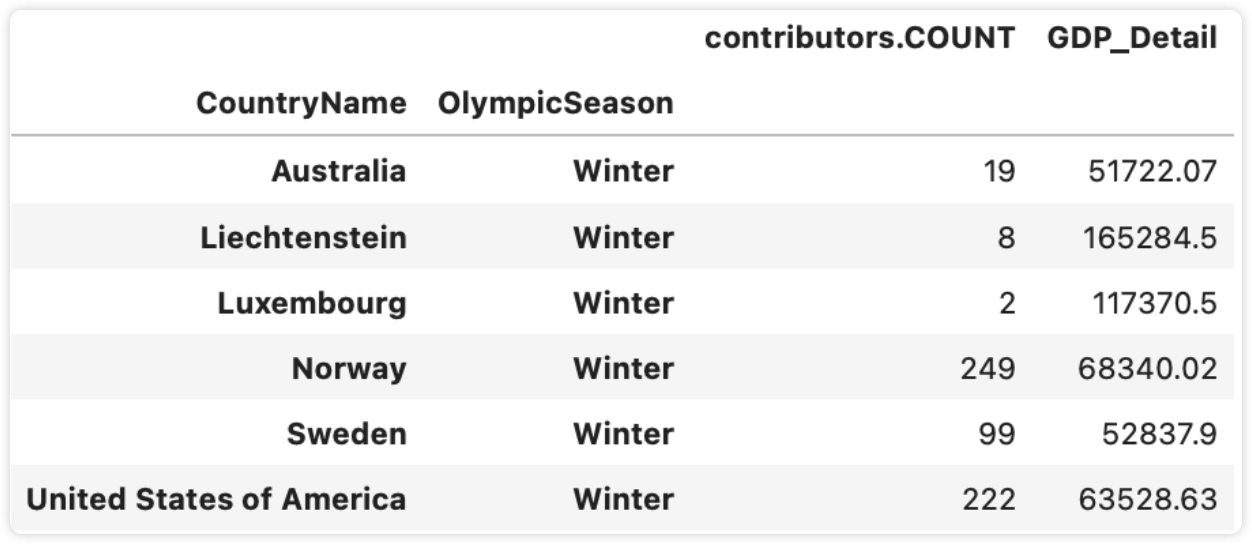Click Sweden's contributors count 99
Screen dimensions: 1252x544
(x=997, y=433)
